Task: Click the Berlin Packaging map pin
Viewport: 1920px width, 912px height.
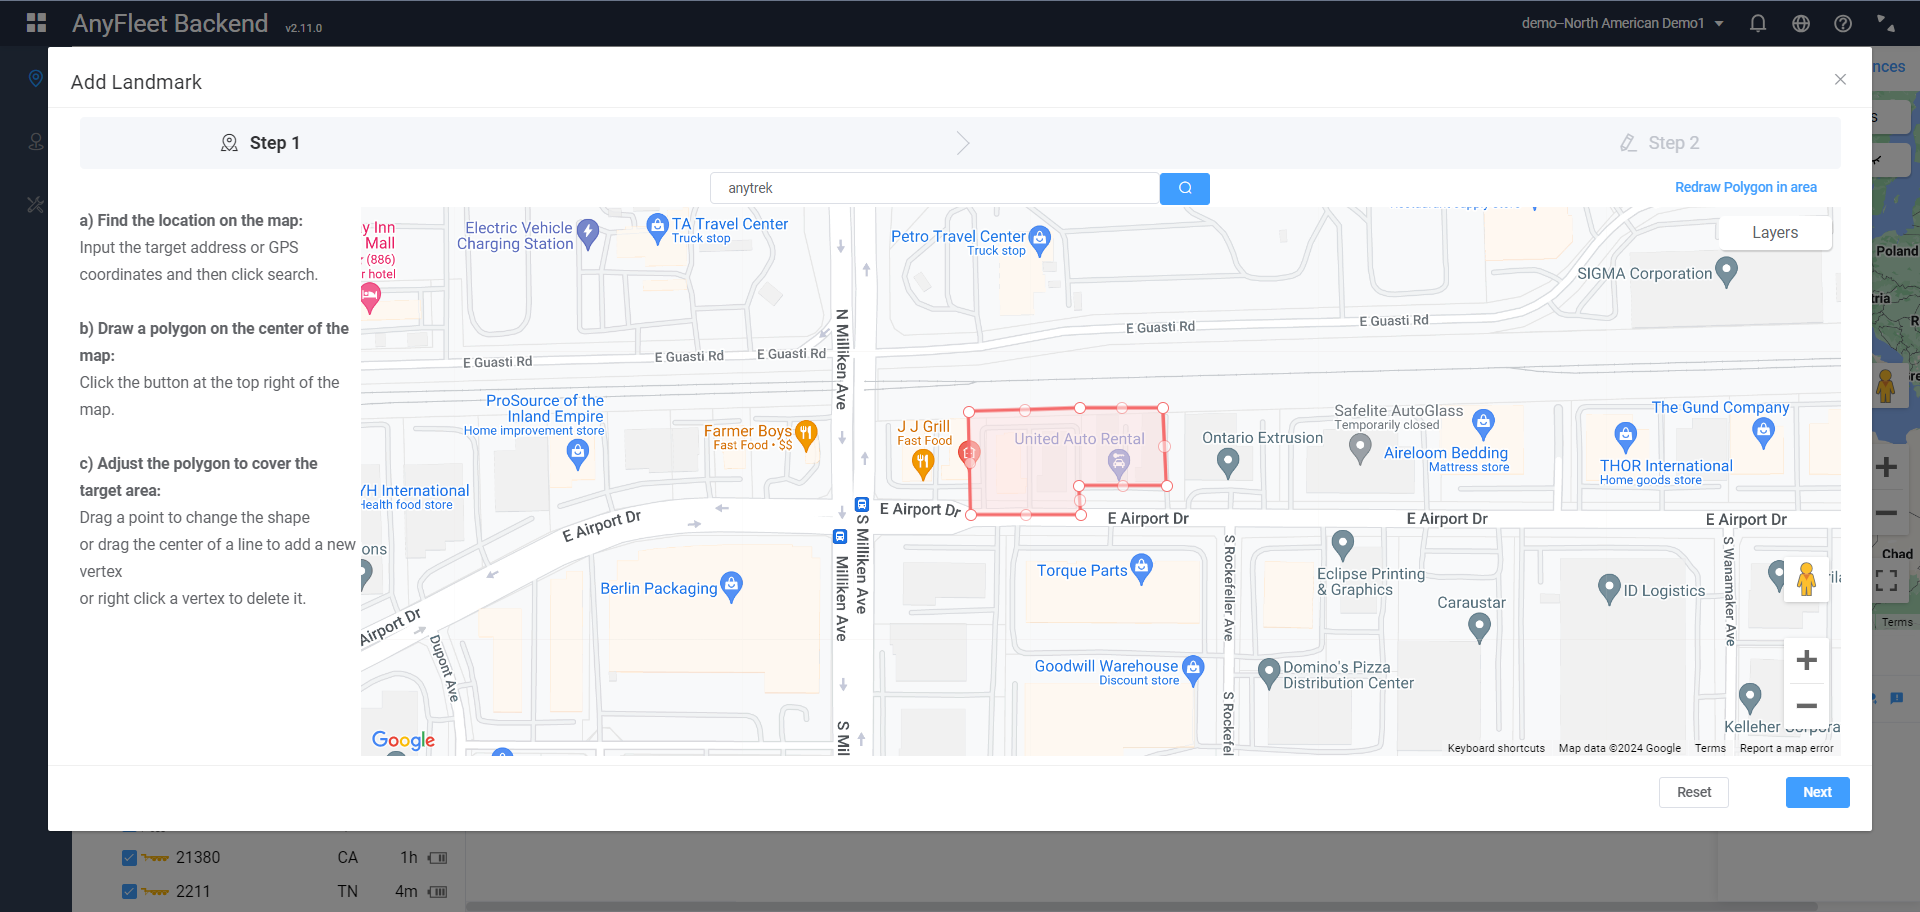Action: click(x=731, y=586)
